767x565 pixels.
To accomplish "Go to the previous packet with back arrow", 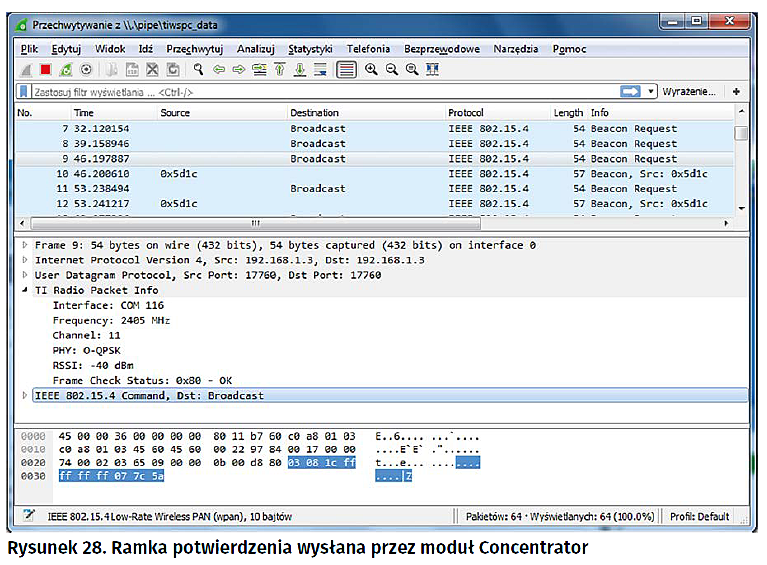I will (219, 69).
